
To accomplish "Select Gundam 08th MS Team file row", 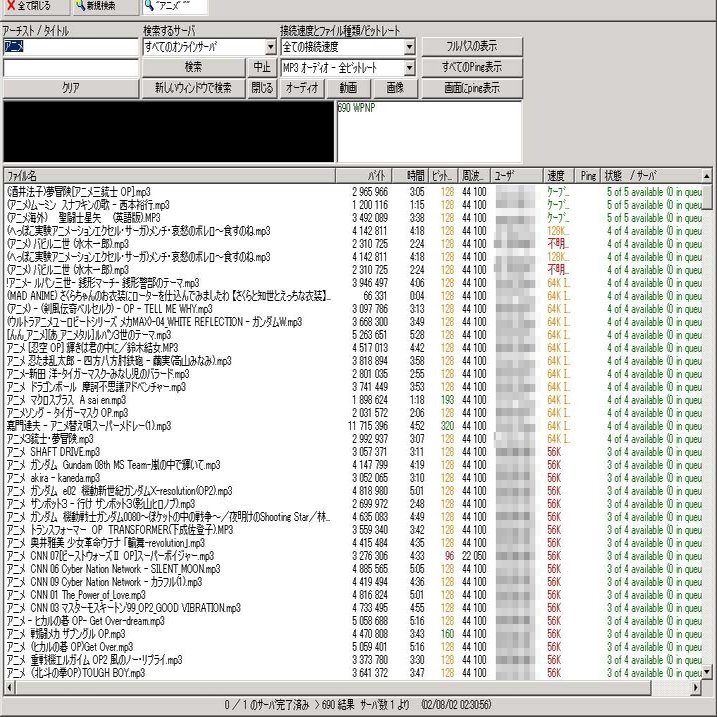I will click(x=353, y=465).
